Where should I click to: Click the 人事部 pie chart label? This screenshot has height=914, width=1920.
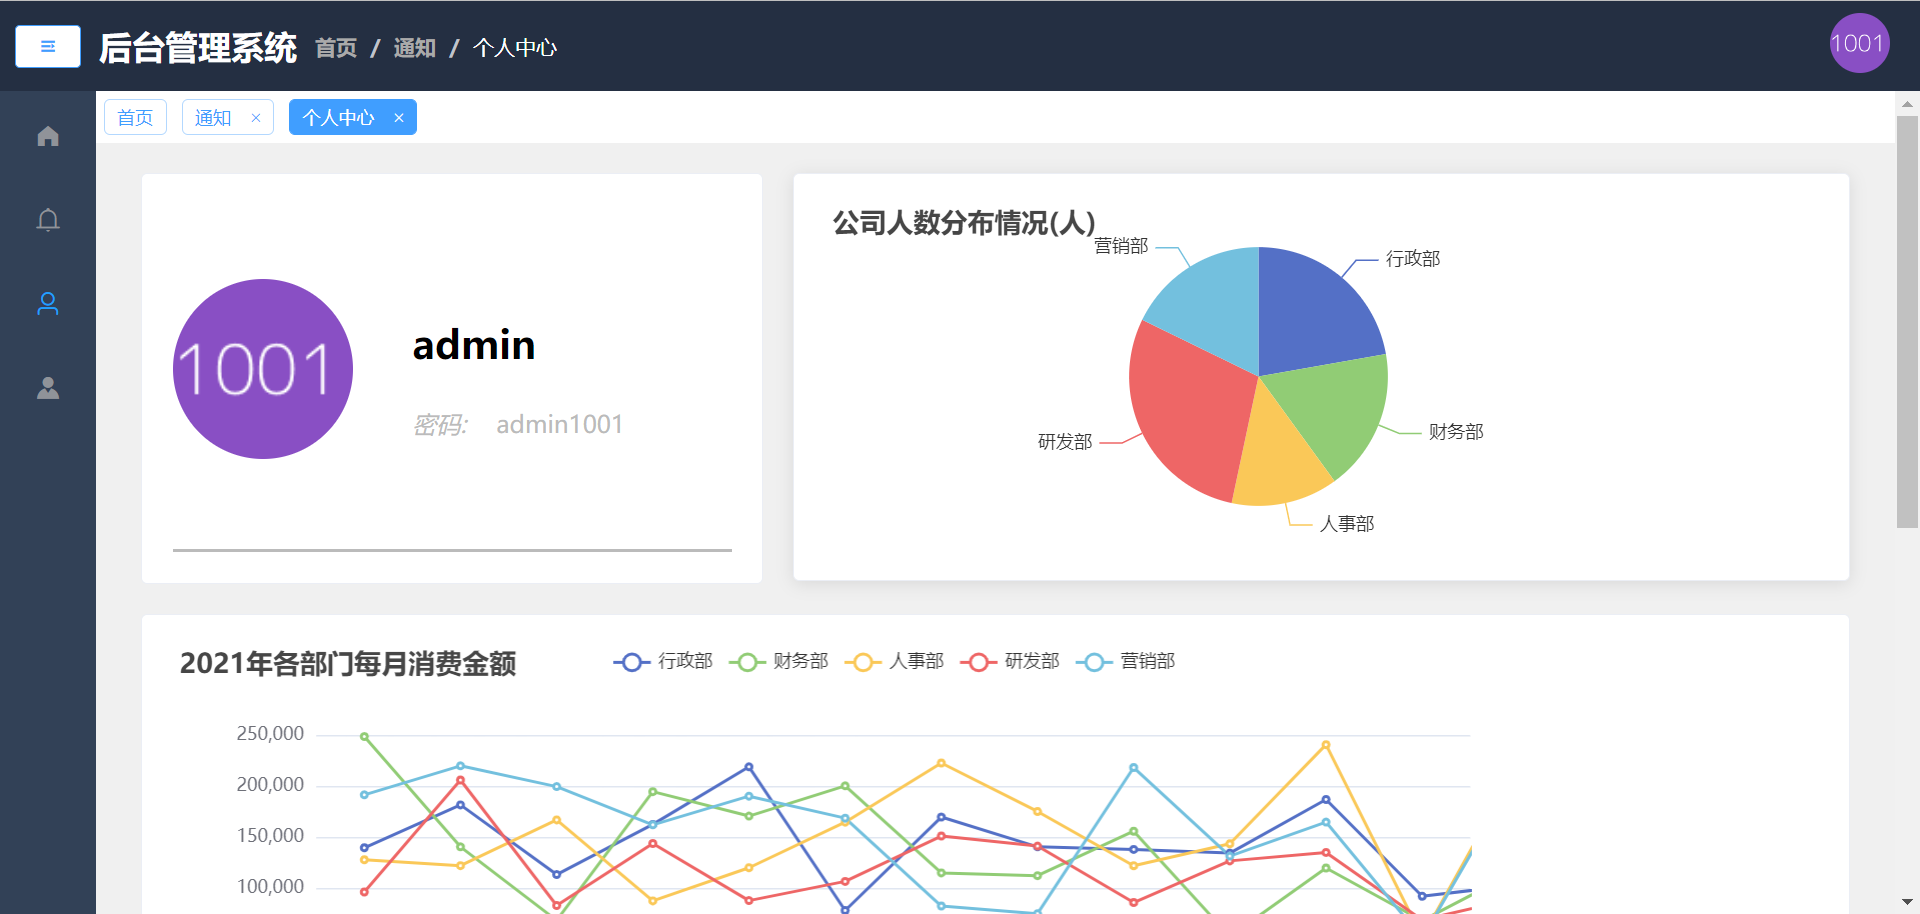pos(1347,524)
